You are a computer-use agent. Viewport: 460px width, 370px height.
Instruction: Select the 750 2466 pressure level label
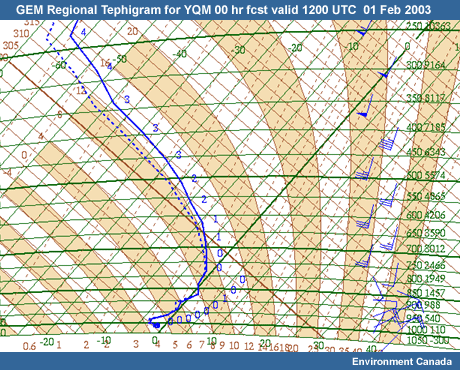pyautogui.click(x=426, y=265)
